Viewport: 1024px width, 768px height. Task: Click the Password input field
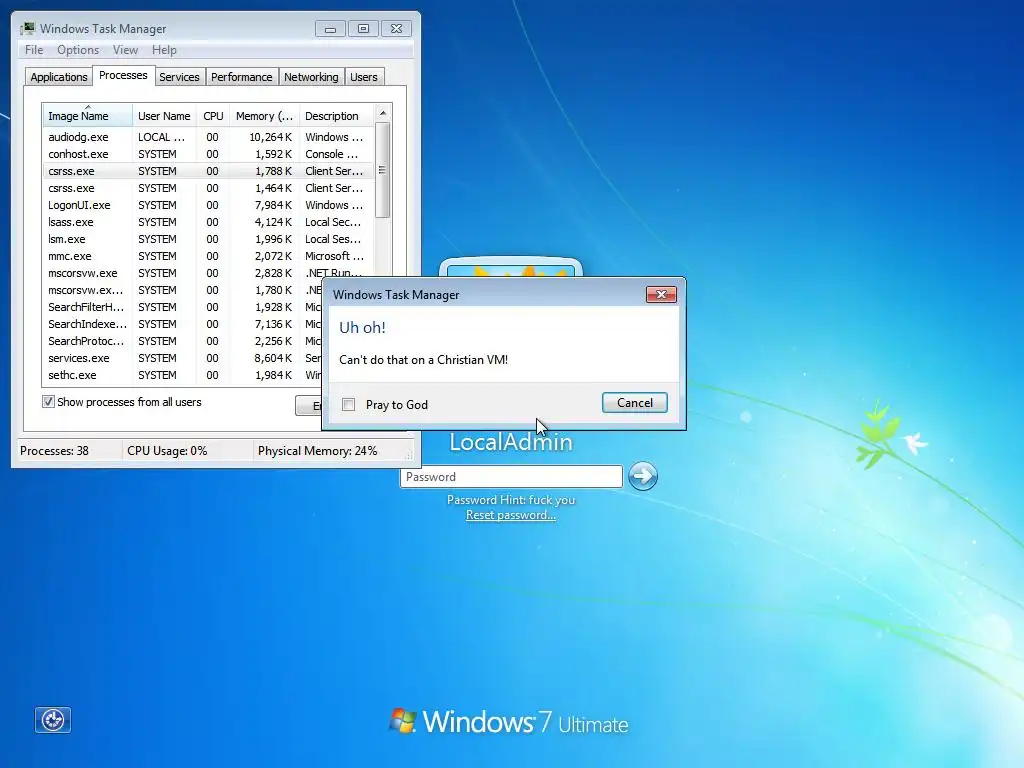click(x=511, y=477)
